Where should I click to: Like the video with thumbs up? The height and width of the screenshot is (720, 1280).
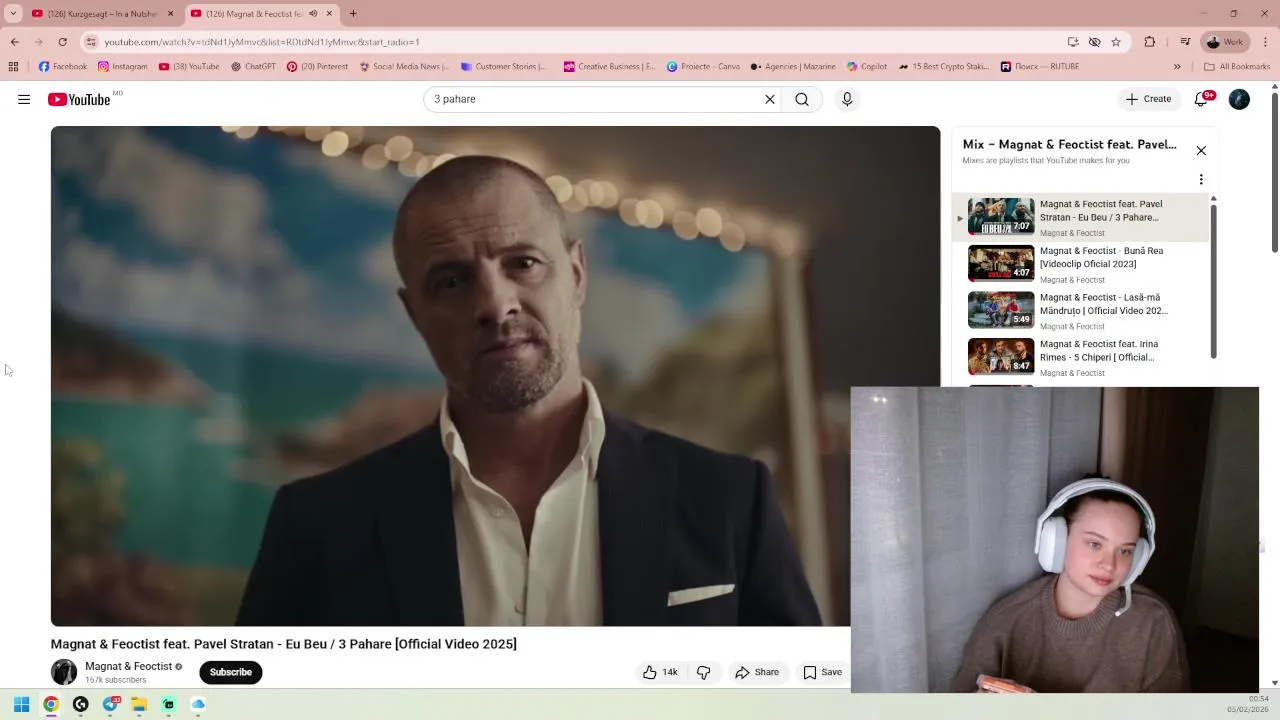point(660,672)
